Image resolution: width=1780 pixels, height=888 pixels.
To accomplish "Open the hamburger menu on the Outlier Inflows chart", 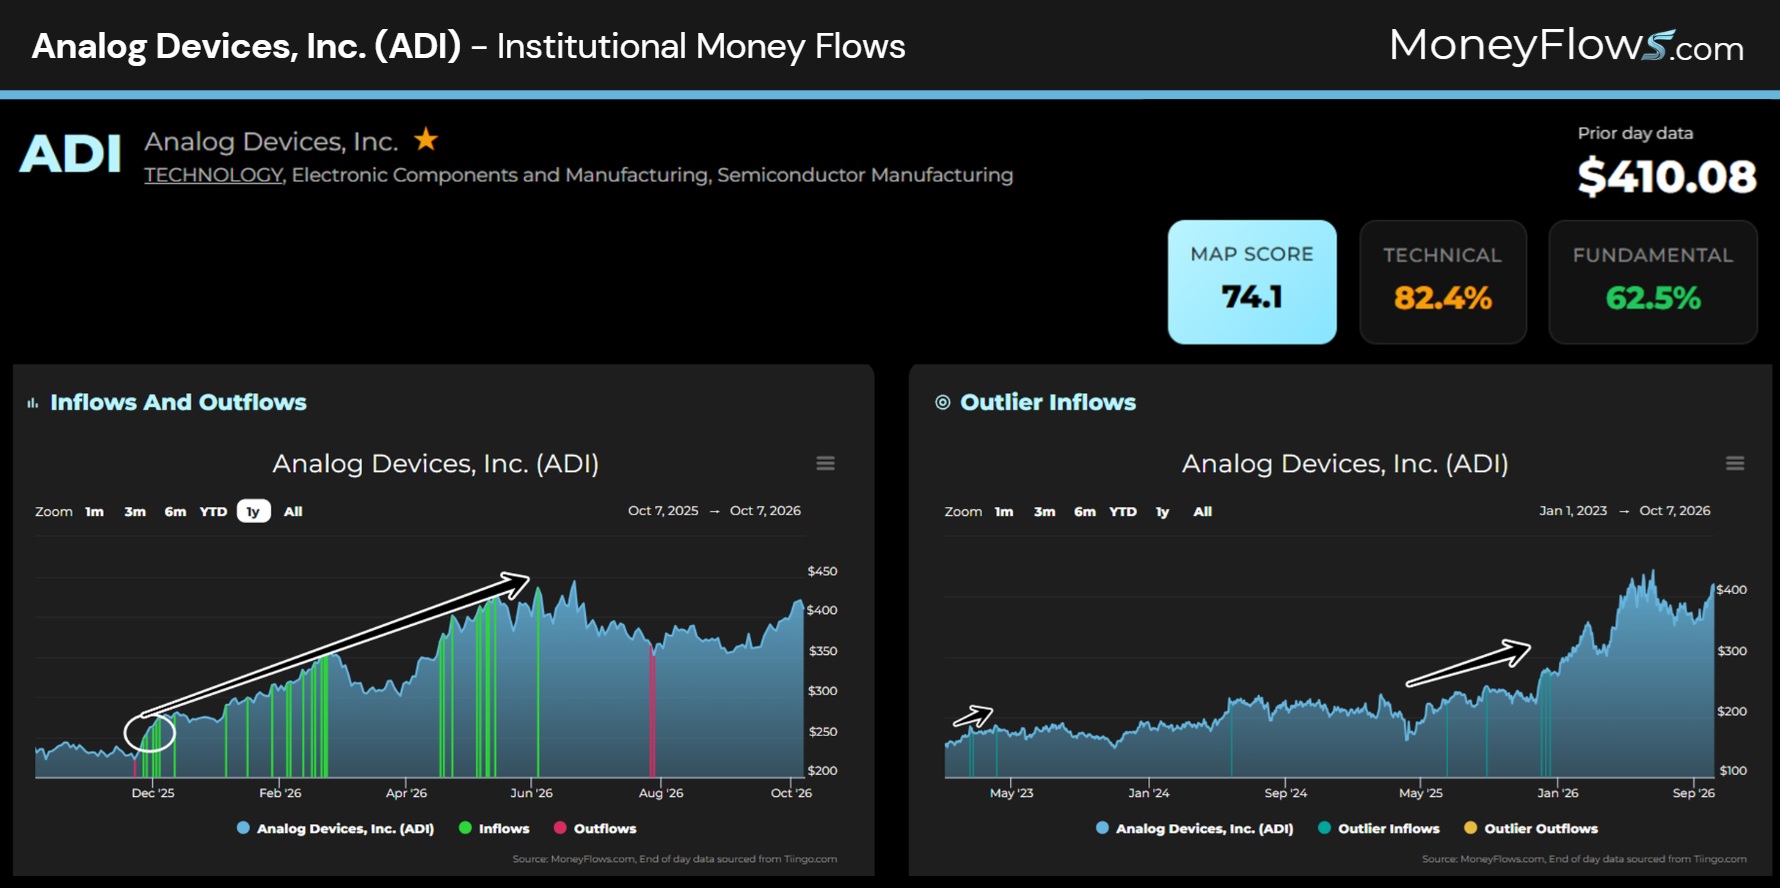I will coord(1735,463).
